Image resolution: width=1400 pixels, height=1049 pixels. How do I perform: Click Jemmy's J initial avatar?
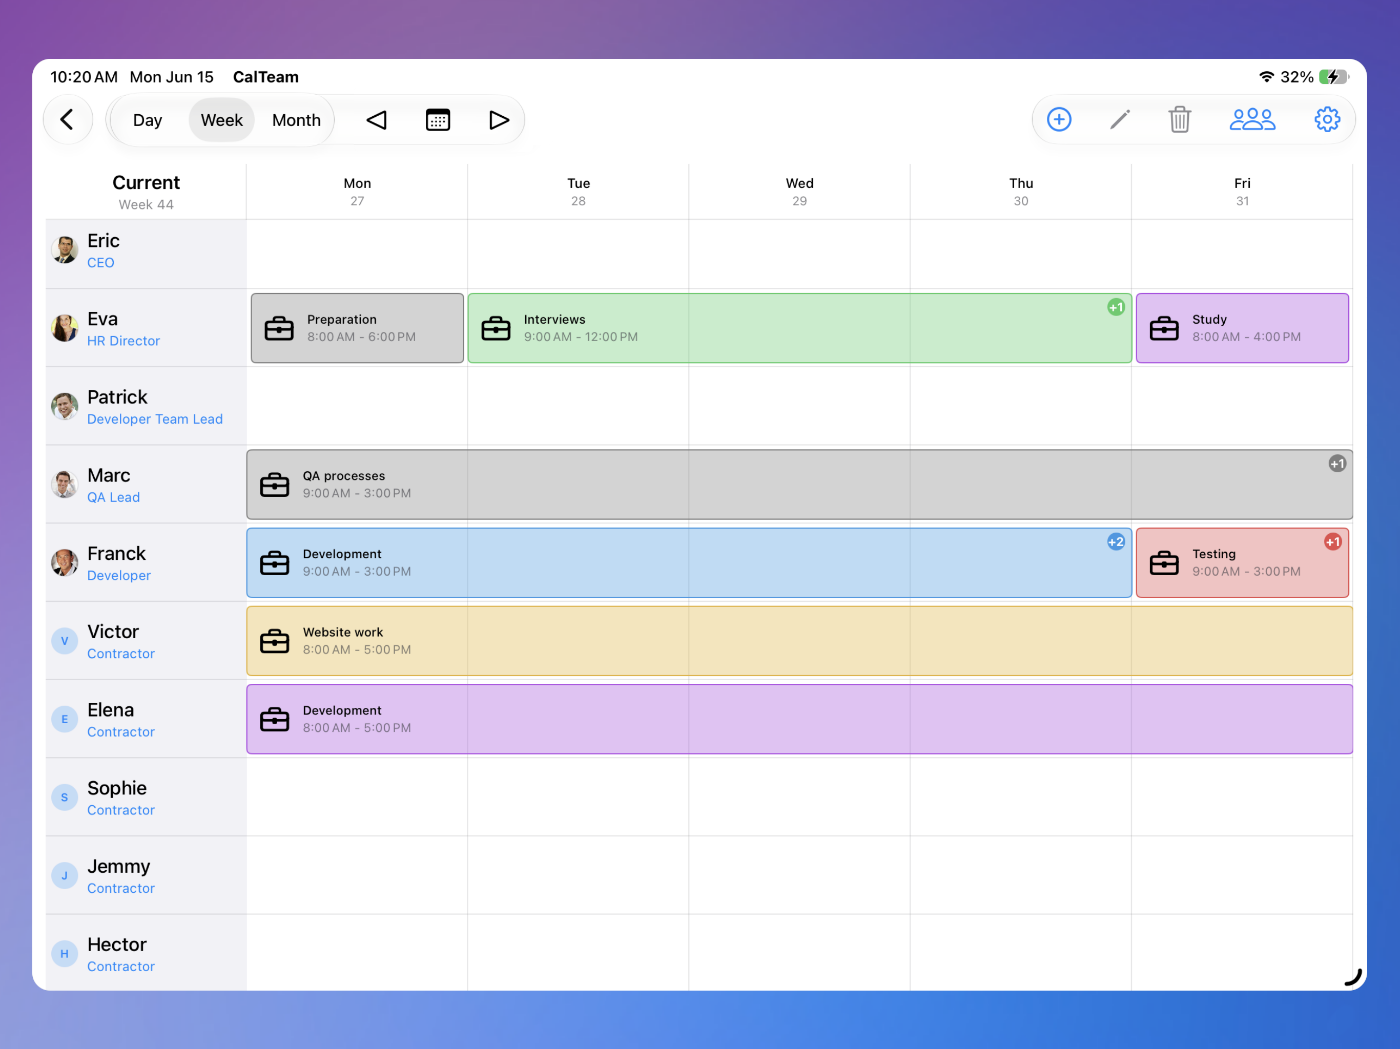(65, 875)
